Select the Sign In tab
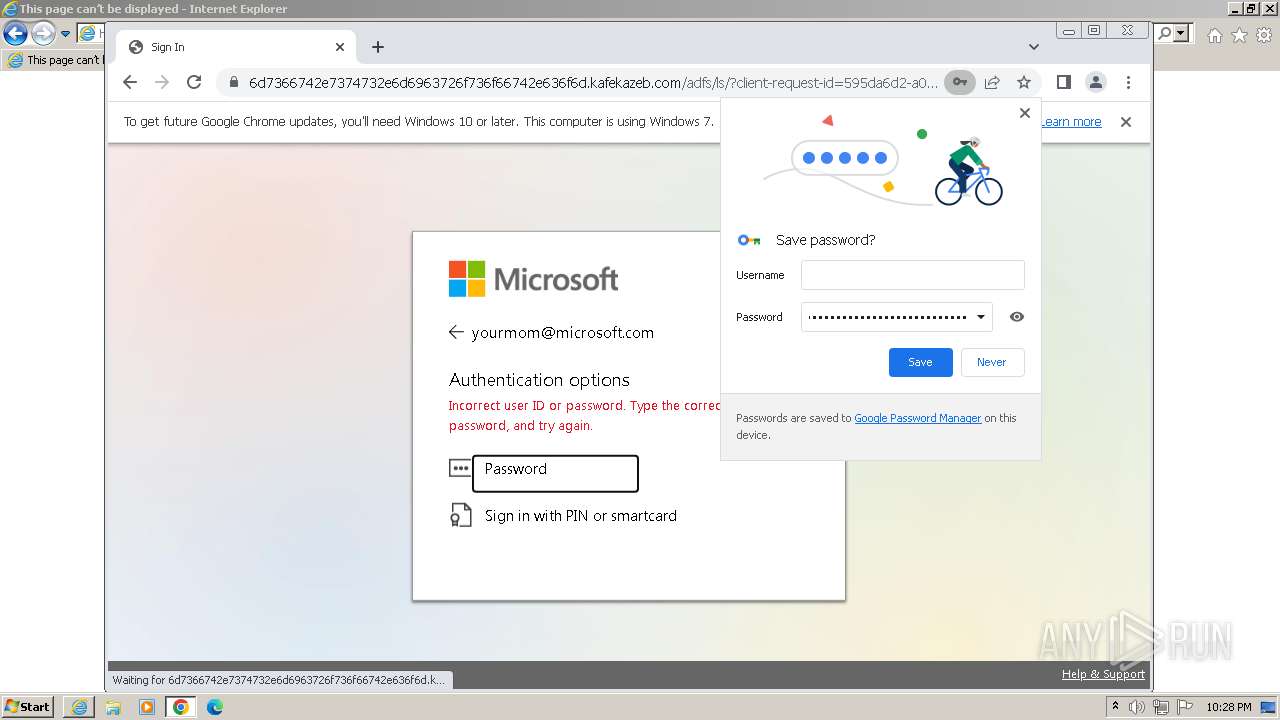 pos(236,47)
